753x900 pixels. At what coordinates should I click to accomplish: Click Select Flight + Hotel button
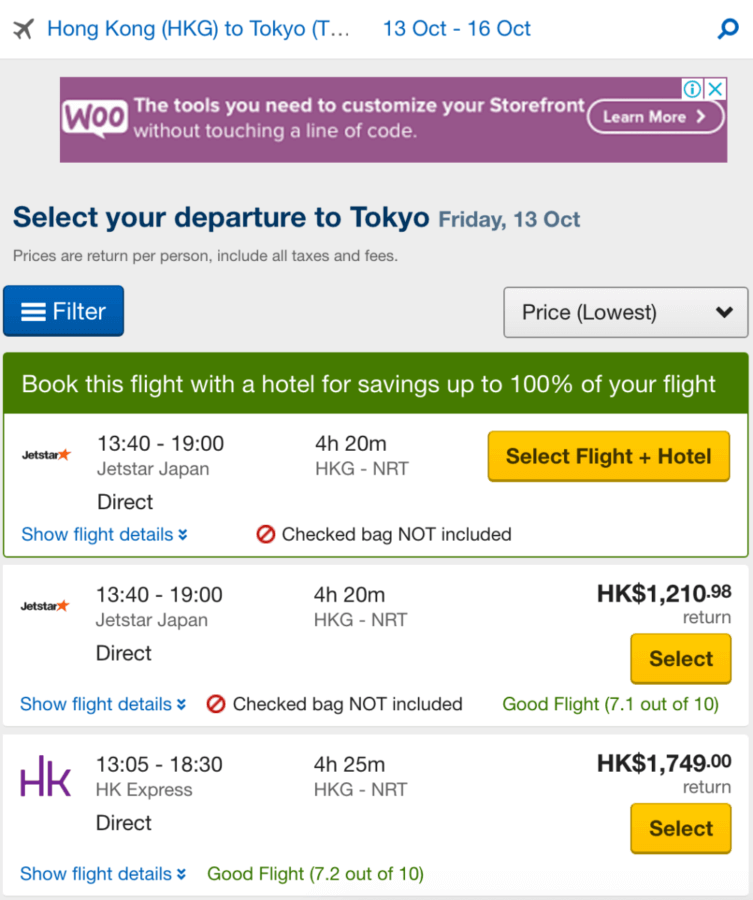(609, 456)
